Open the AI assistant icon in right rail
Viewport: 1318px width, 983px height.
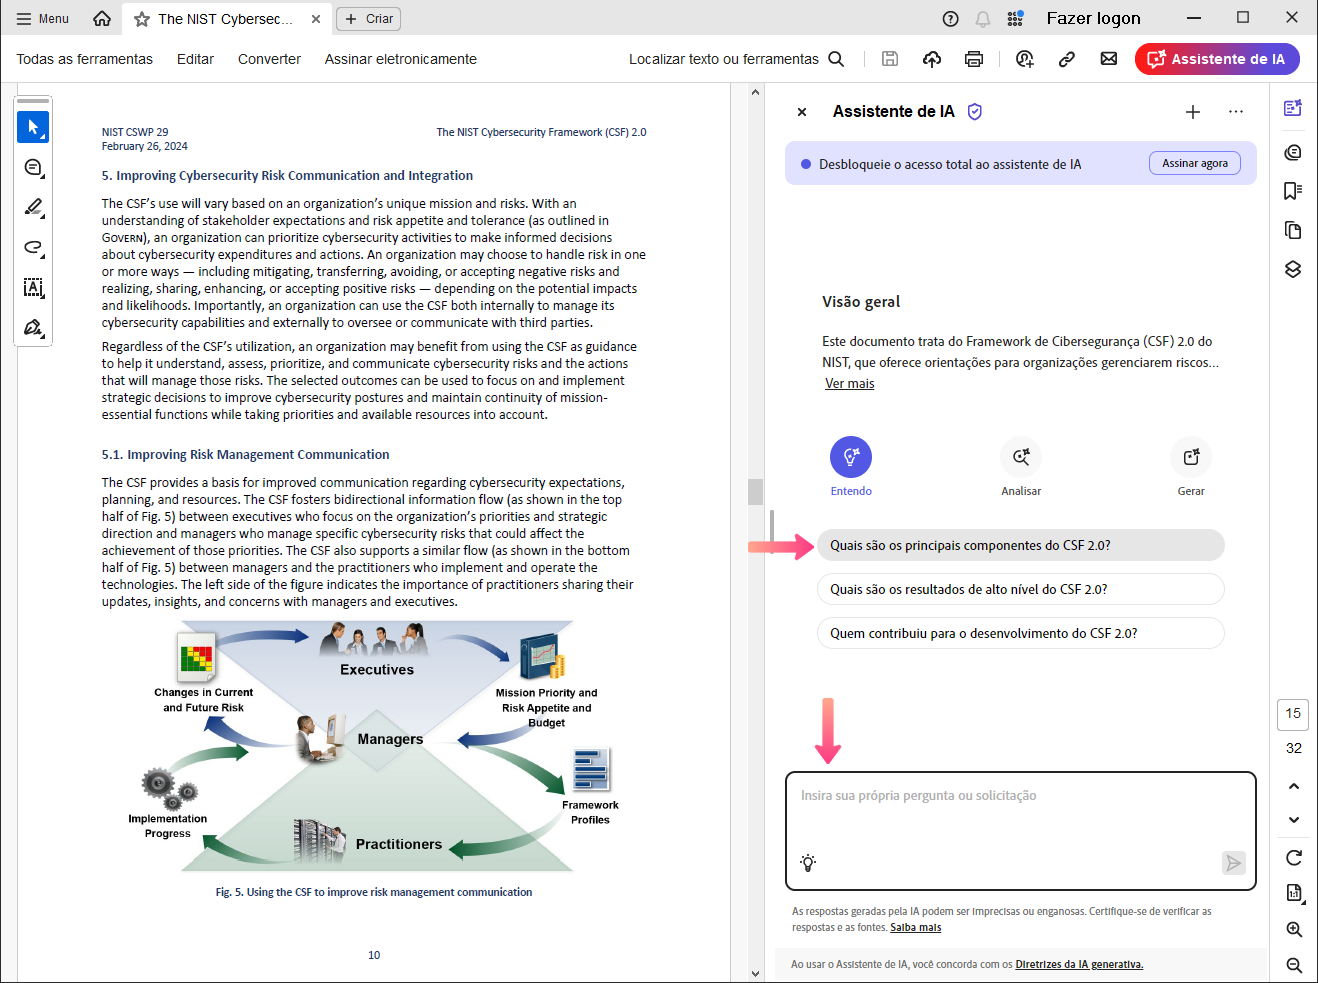[x=1293, y=108]
